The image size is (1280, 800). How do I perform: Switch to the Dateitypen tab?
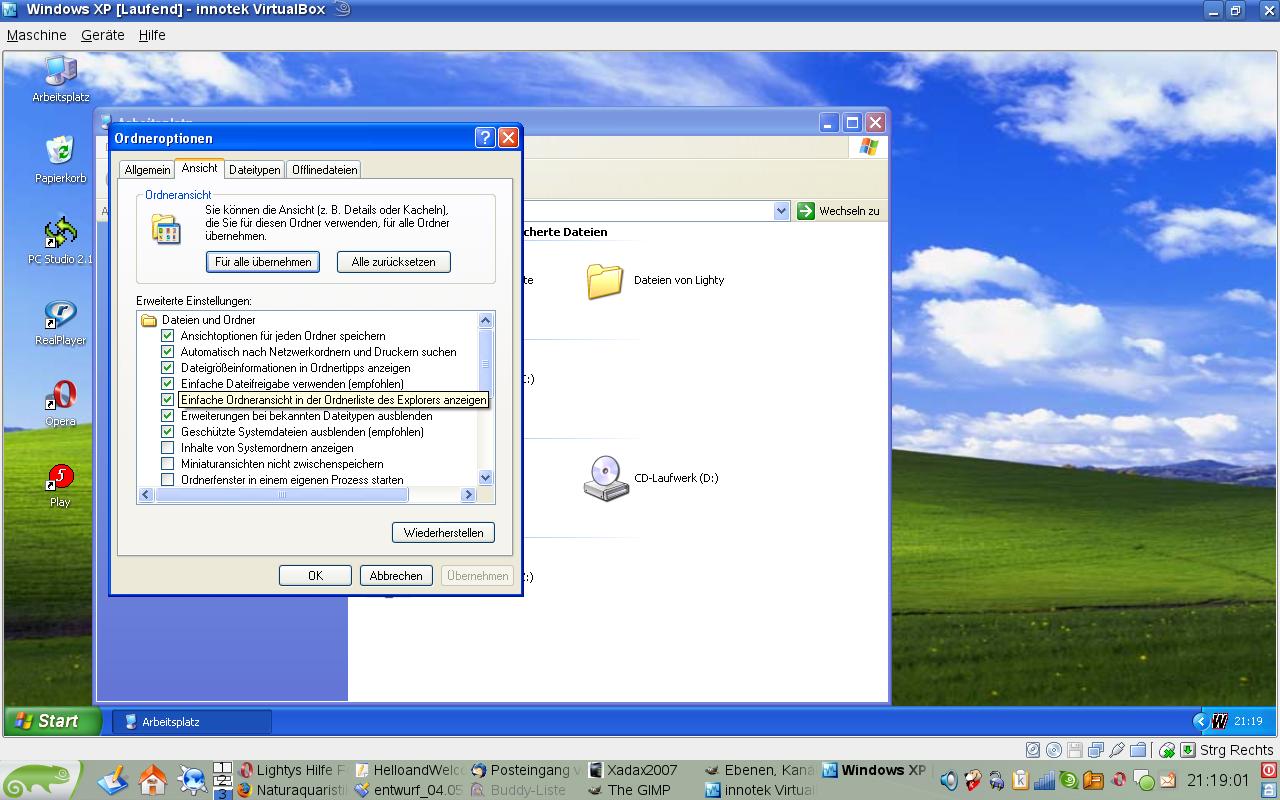click(x=254, y=170)
